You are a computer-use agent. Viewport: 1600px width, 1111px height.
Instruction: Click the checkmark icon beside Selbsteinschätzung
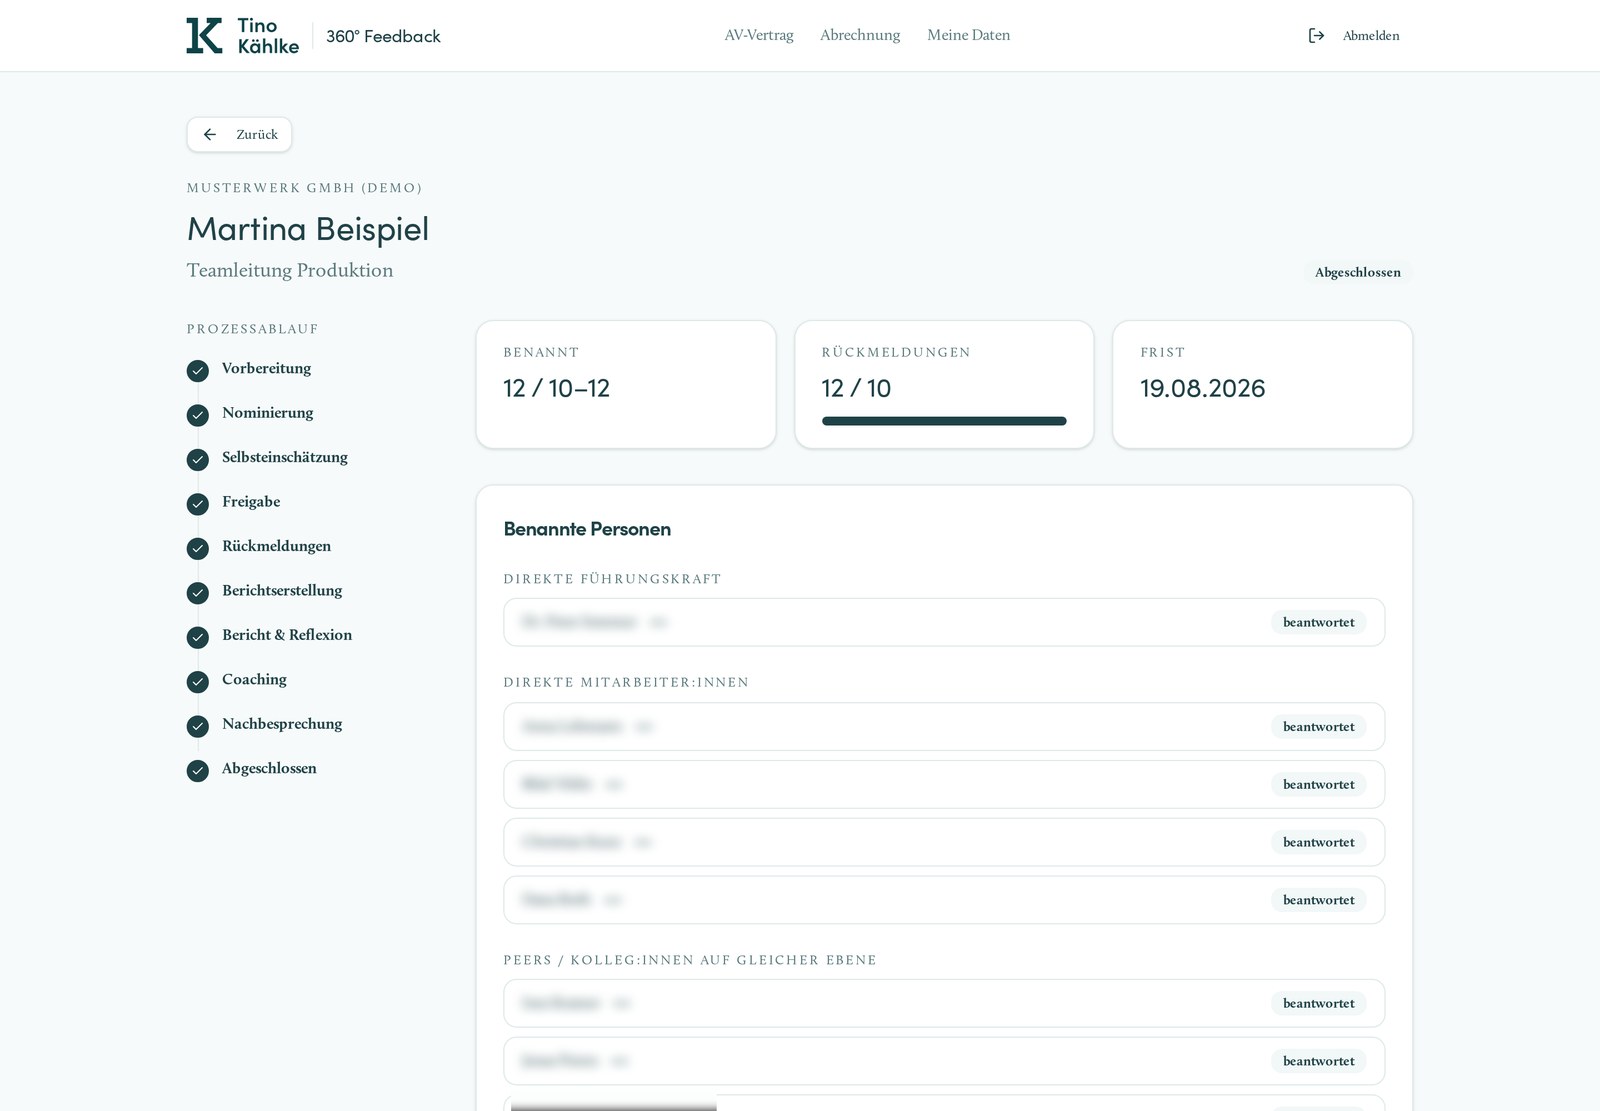[x=198, y=459]
